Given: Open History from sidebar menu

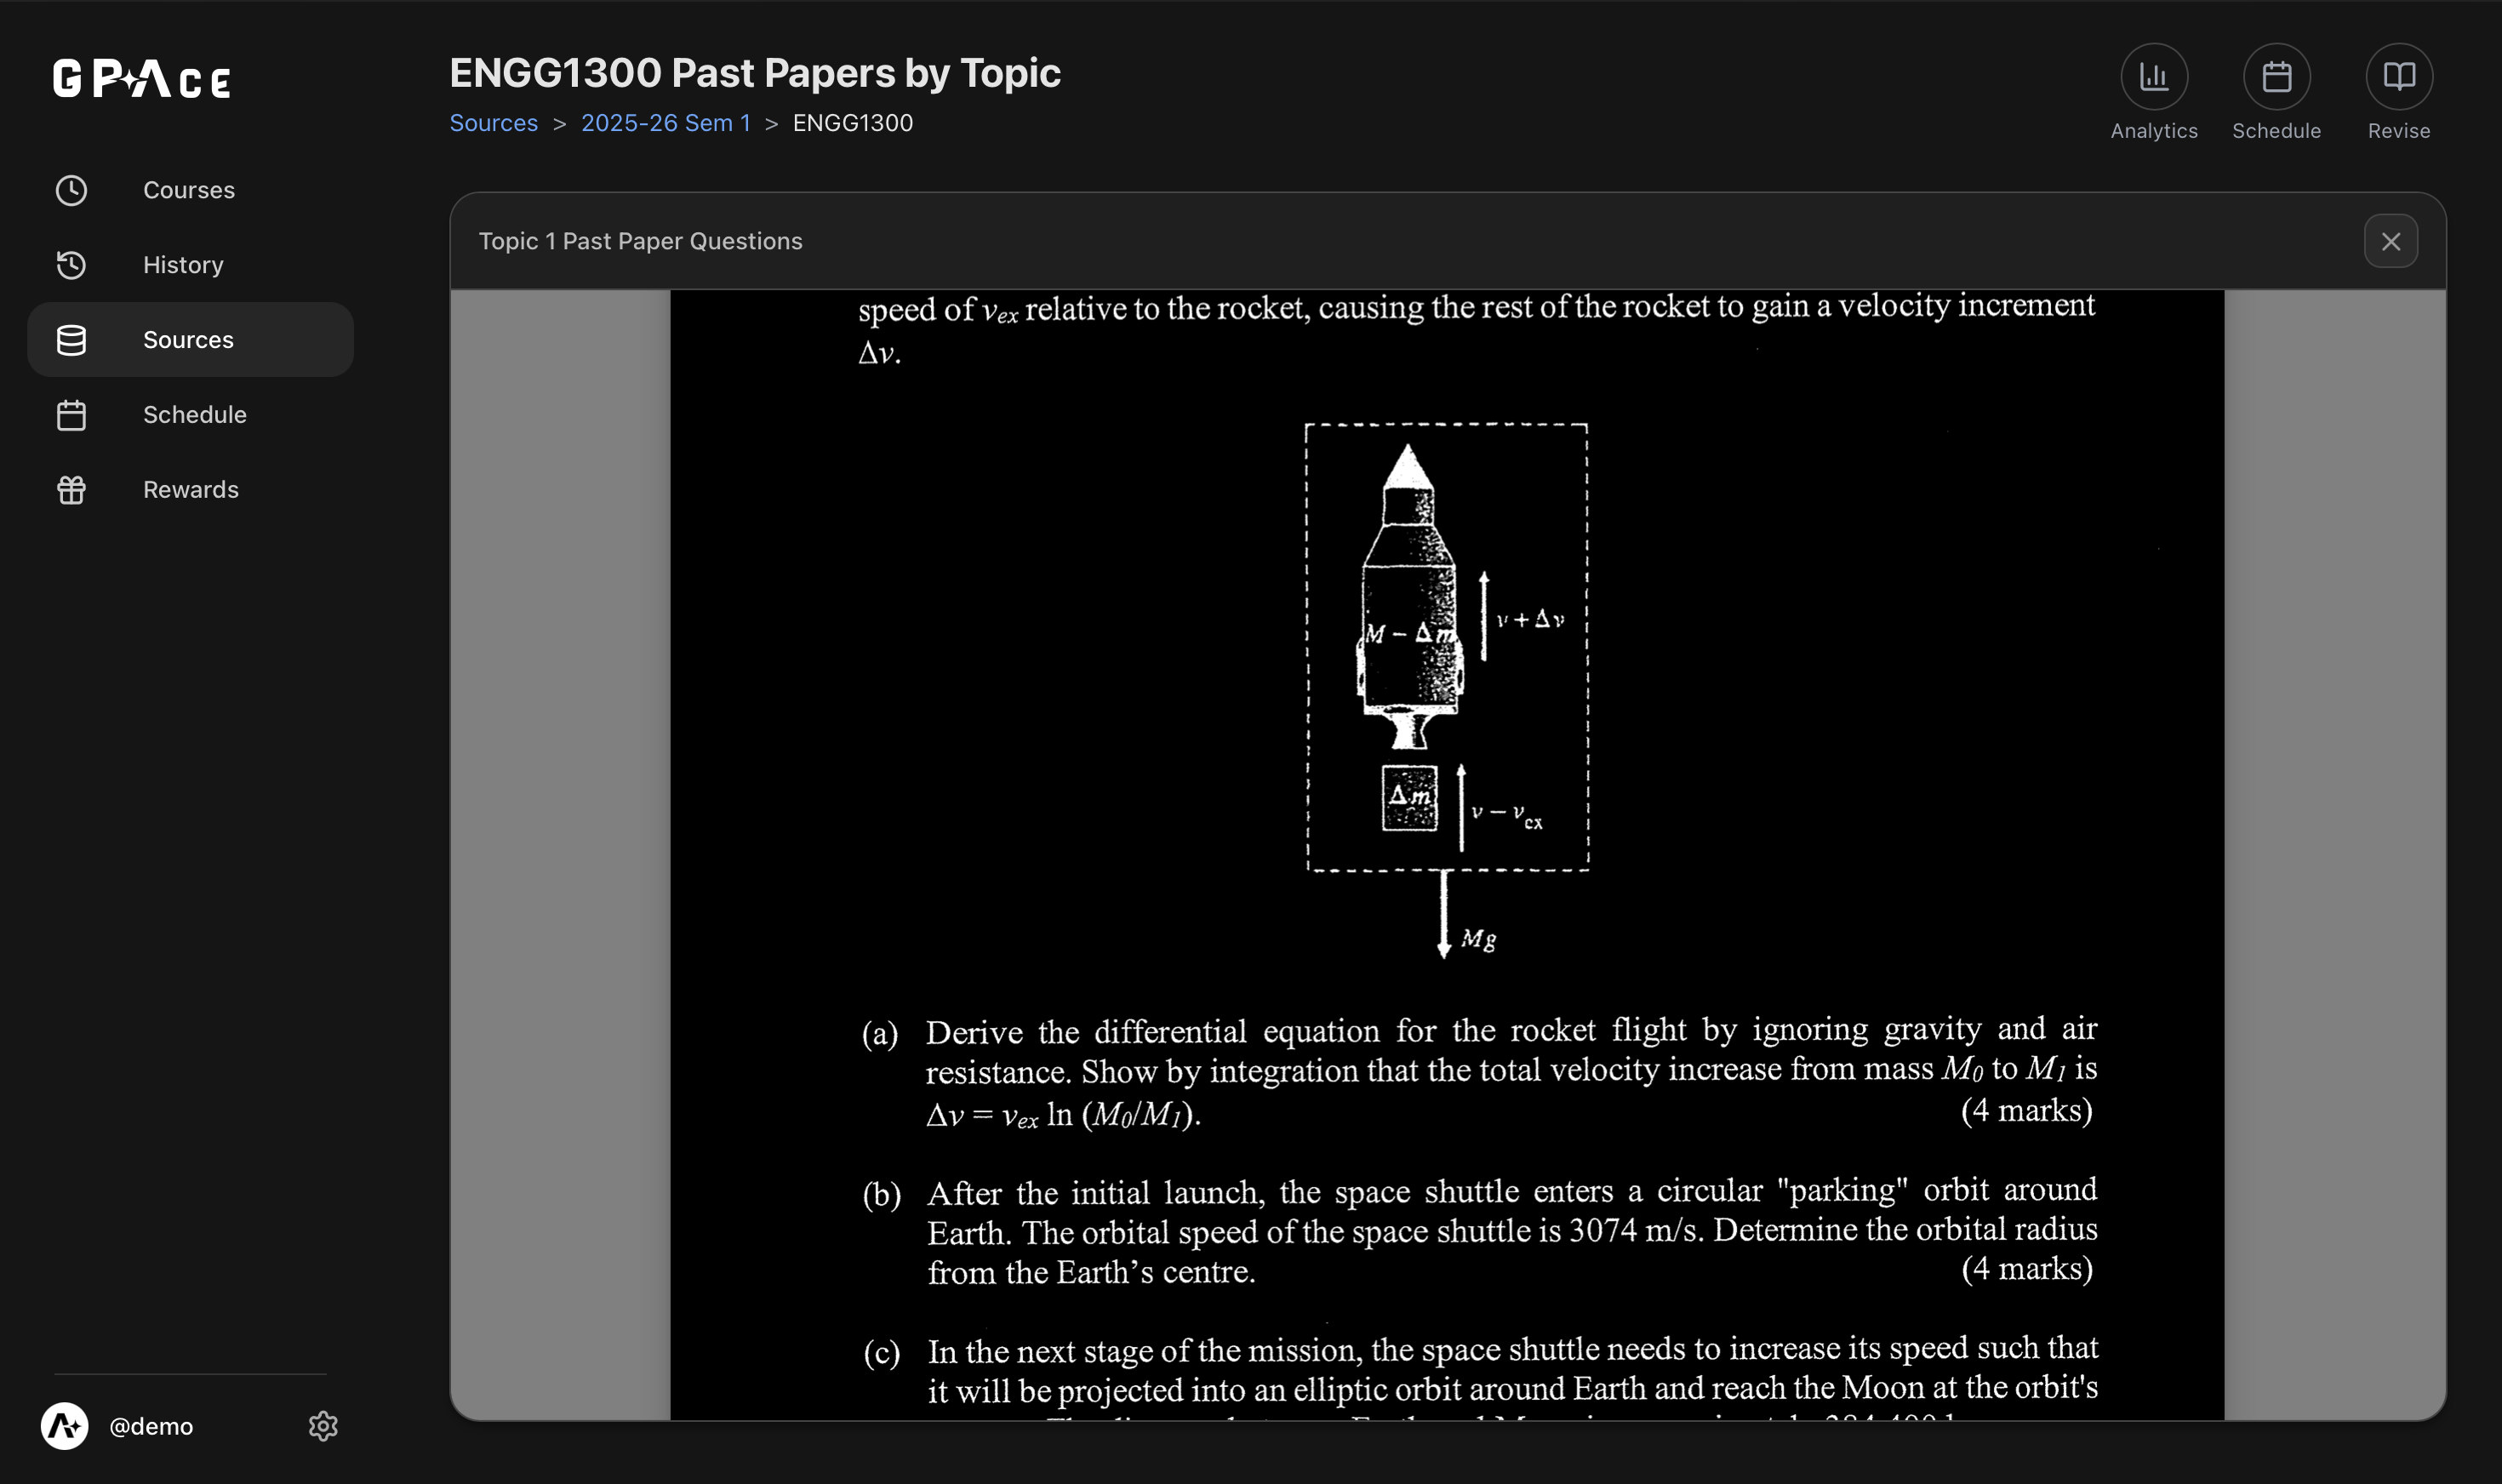Looking at the screenshot, I should click(x=183, y=265).
